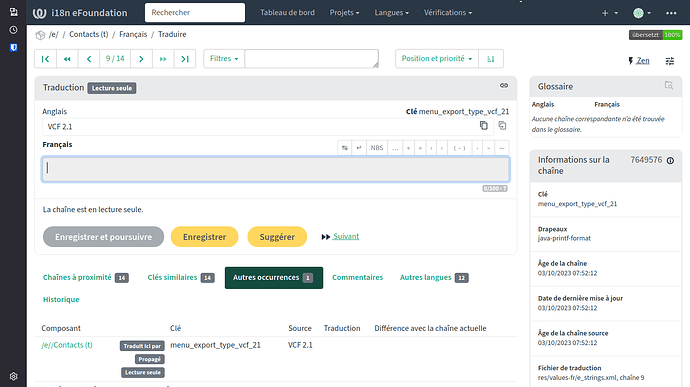Select the Autres occurrences tab
This screenshot has width=690, height=387.
point(274,278)
